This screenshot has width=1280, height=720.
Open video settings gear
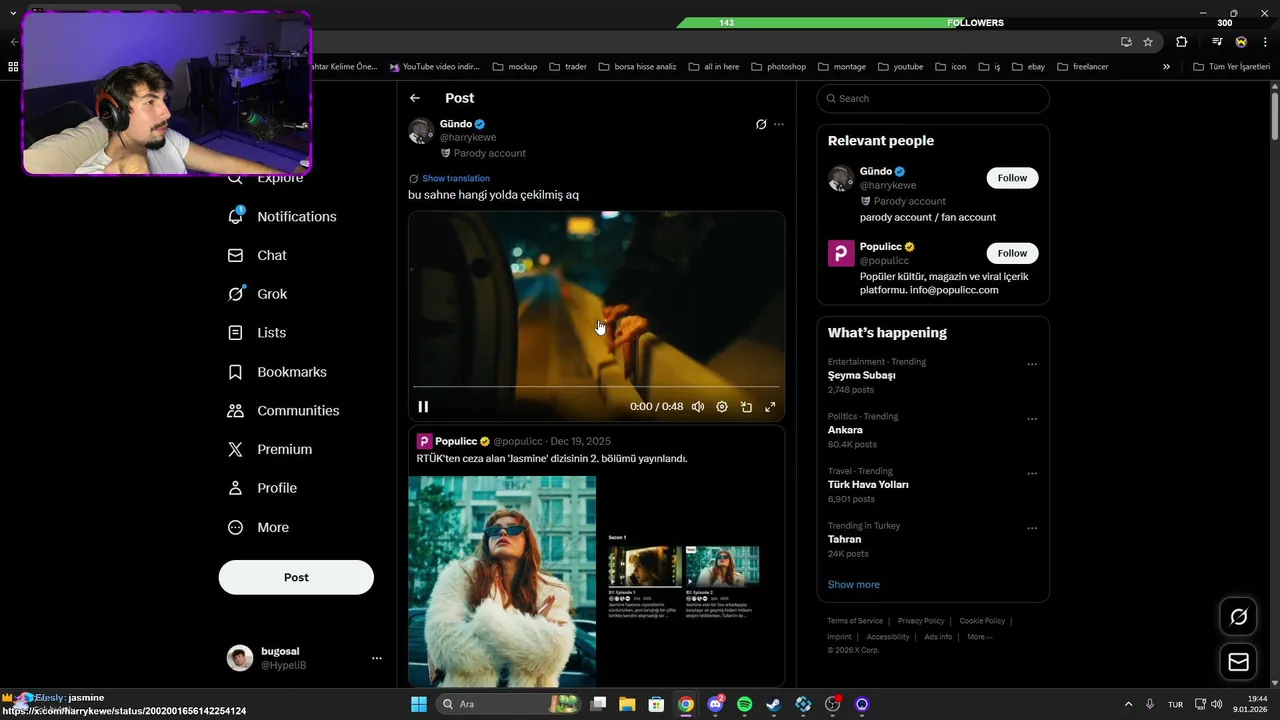point(722,407)
